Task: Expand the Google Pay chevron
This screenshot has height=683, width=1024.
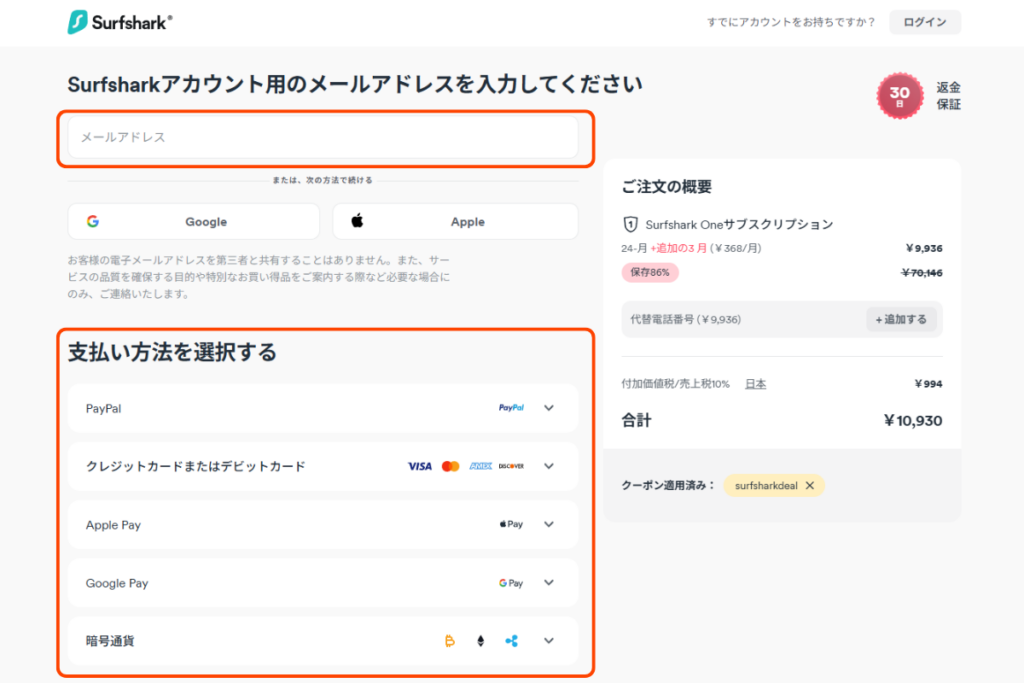Action: [548, 583]
